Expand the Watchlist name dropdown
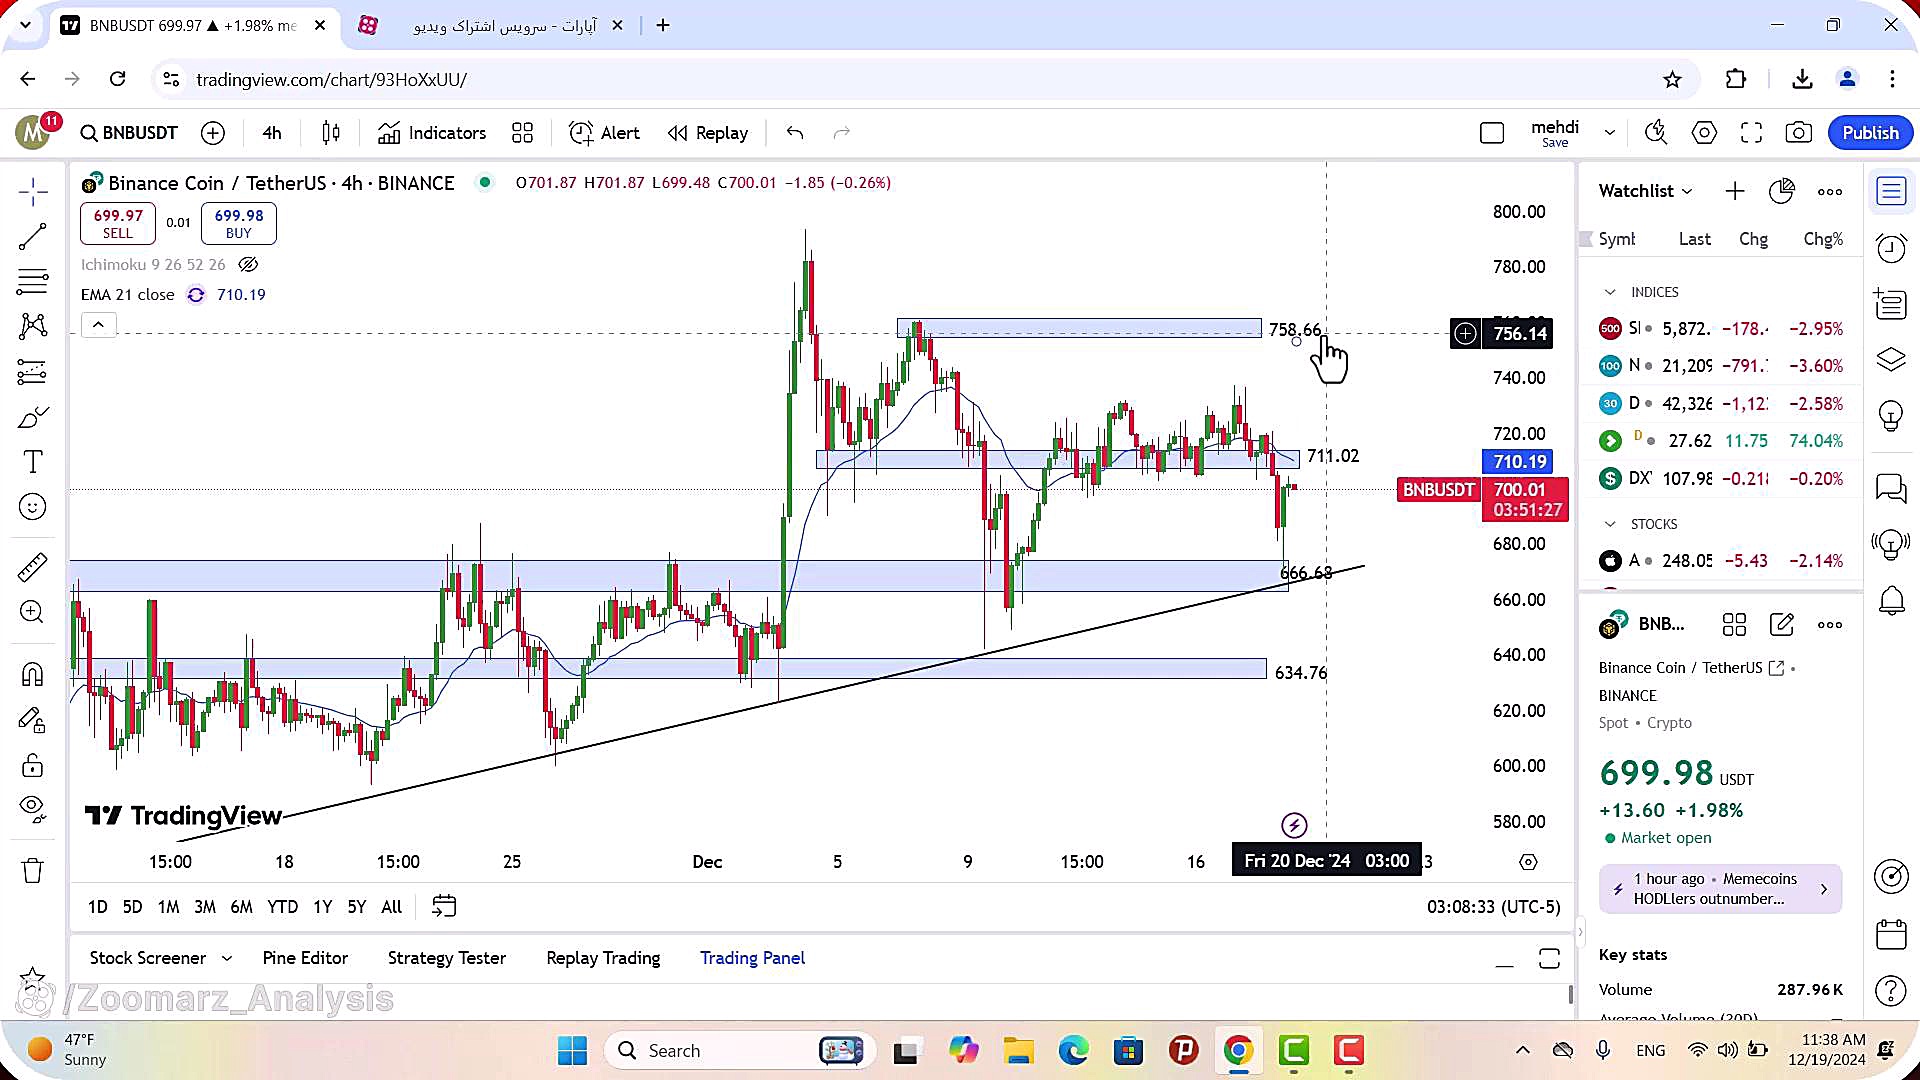1920x1080 pixels. click(1645, 191)
